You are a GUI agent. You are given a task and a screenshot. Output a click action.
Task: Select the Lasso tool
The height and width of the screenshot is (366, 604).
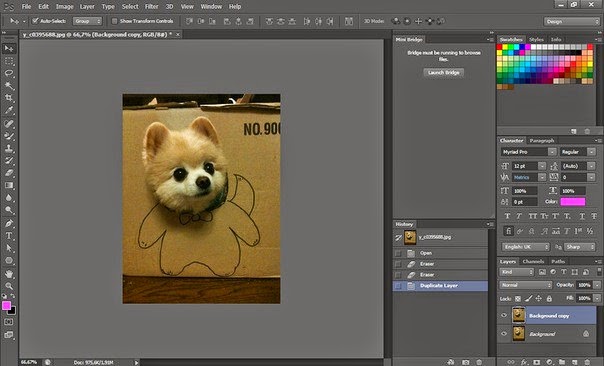tap(9, 73)
